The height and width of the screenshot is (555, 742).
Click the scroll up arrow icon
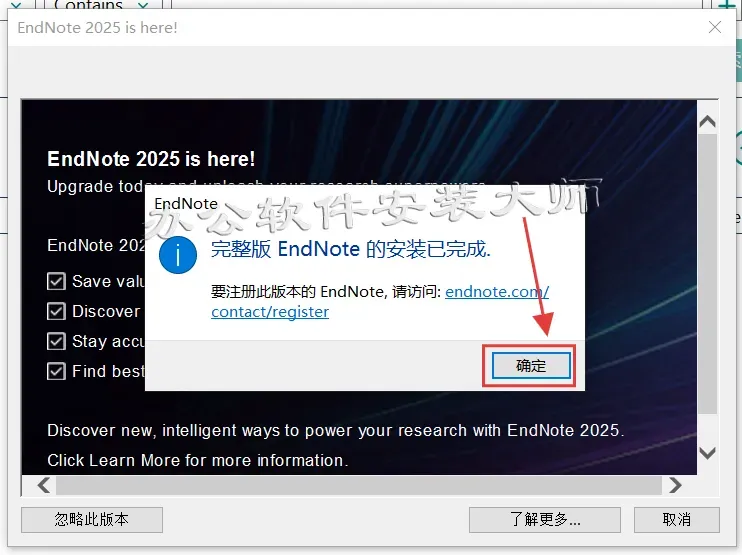[707, 122]
